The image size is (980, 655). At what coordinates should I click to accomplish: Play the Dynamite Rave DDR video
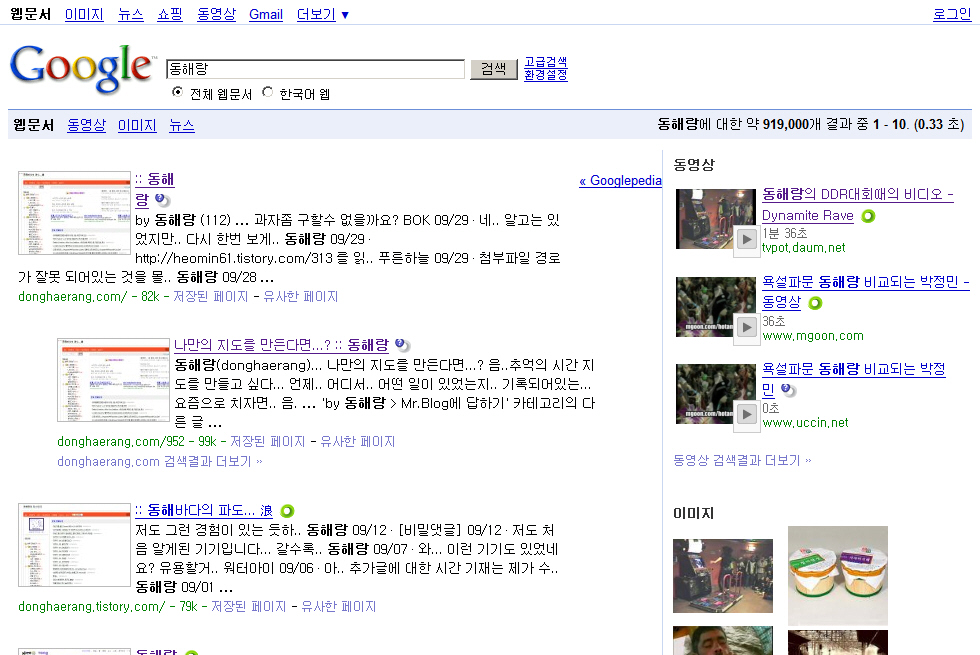tap(746, 239)
